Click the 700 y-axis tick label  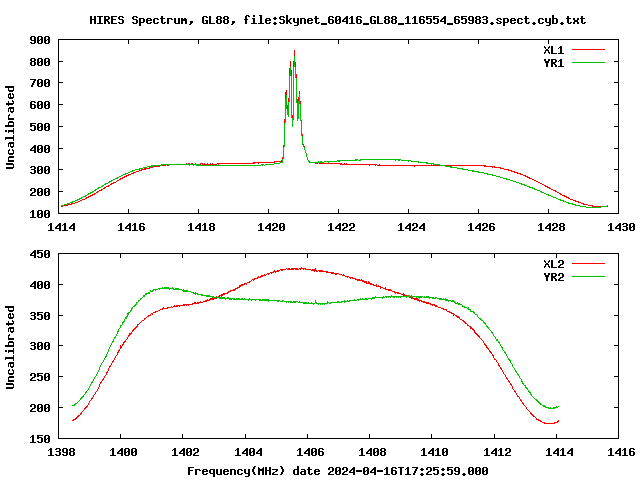[x=40, y=83]
